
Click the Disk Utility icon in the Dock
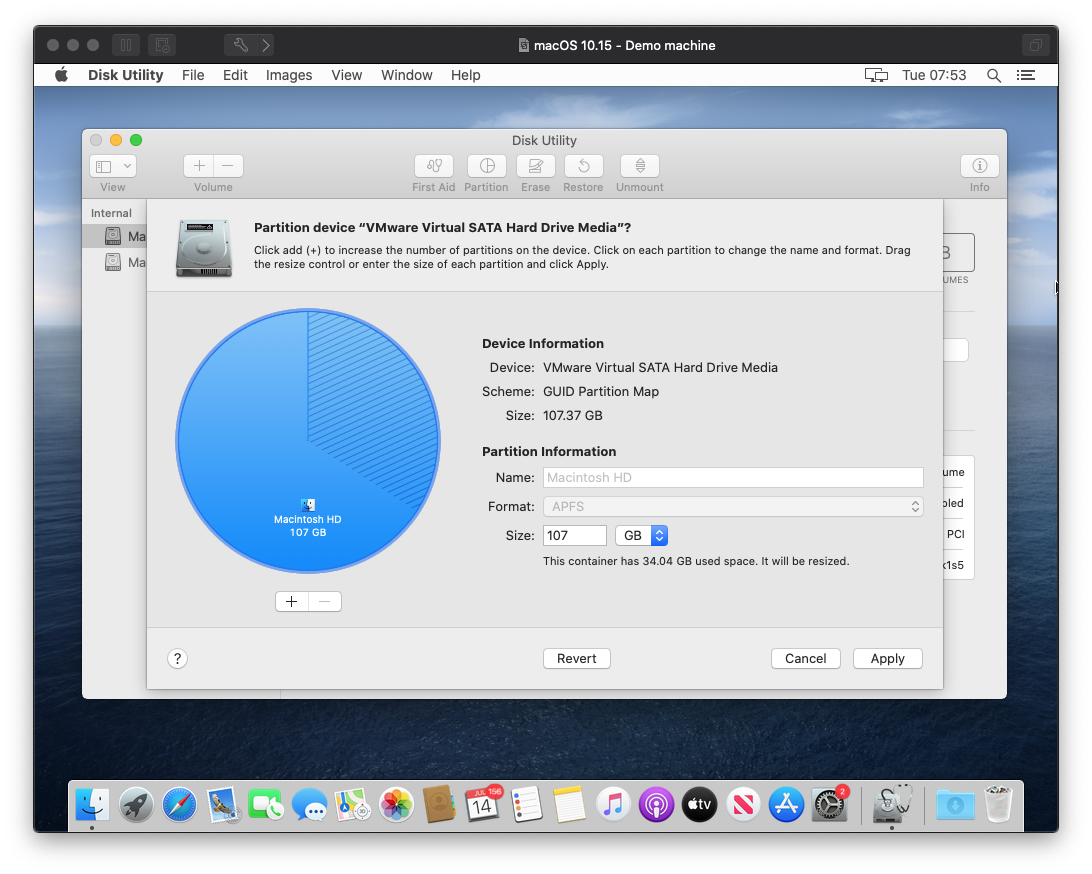point(892,805)
